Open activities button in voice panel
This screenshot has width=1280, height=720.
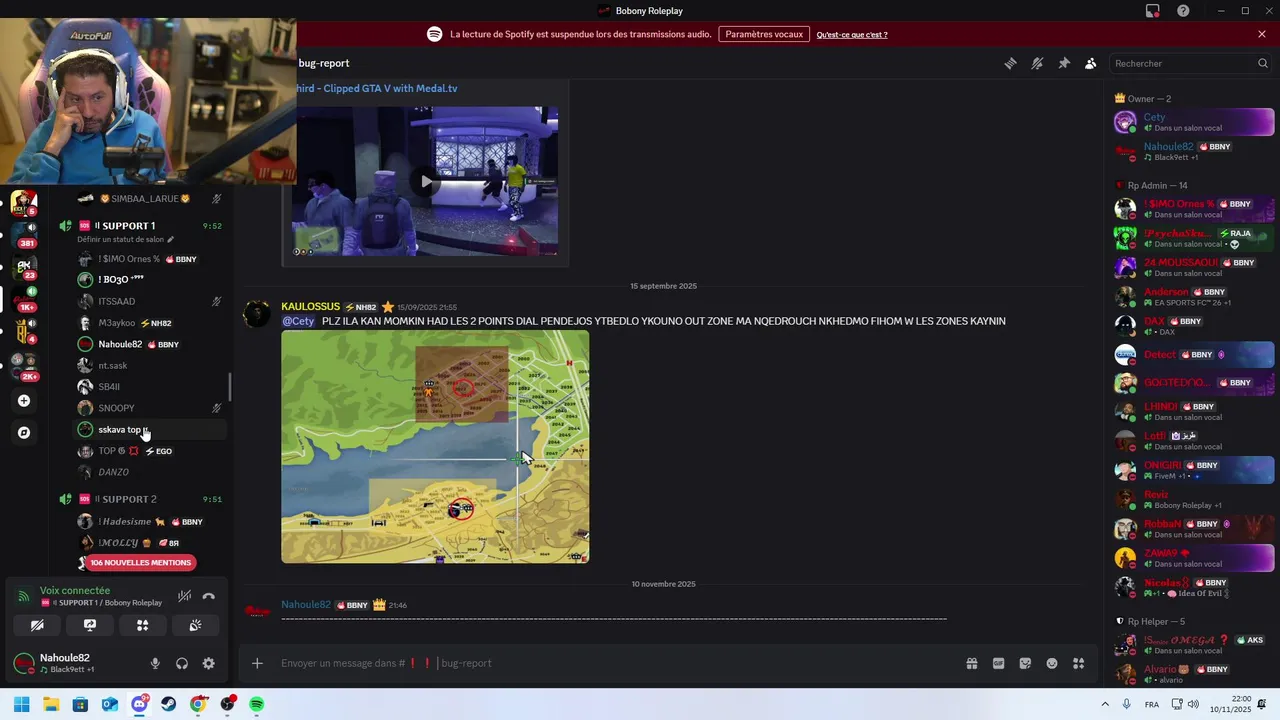coord(142,625)
